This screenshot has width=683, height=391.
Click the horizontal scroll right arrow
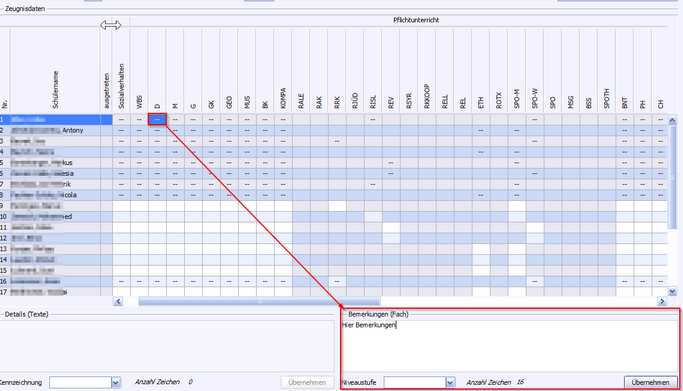pos(662,301)
